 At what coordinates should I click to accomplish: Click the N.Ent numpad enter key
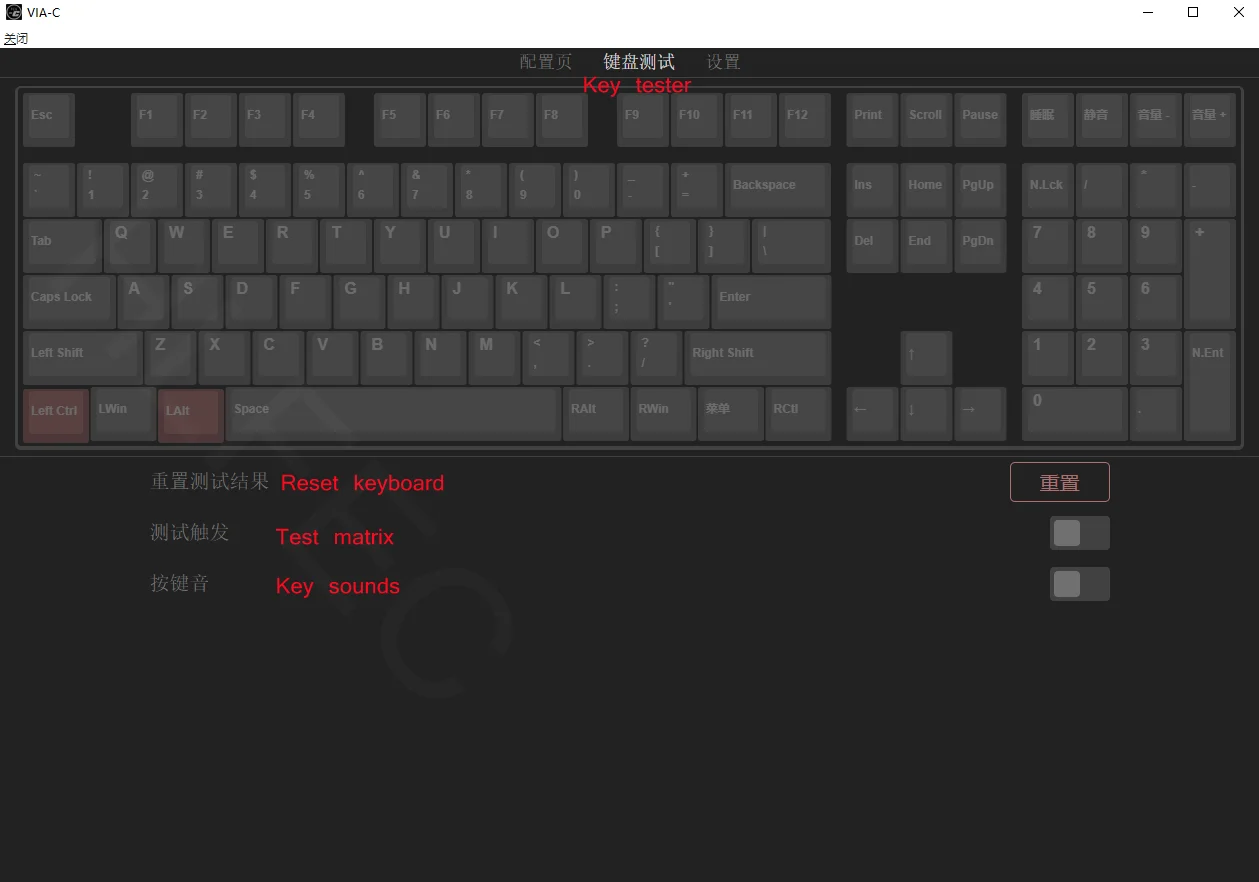click(1210, 386)
